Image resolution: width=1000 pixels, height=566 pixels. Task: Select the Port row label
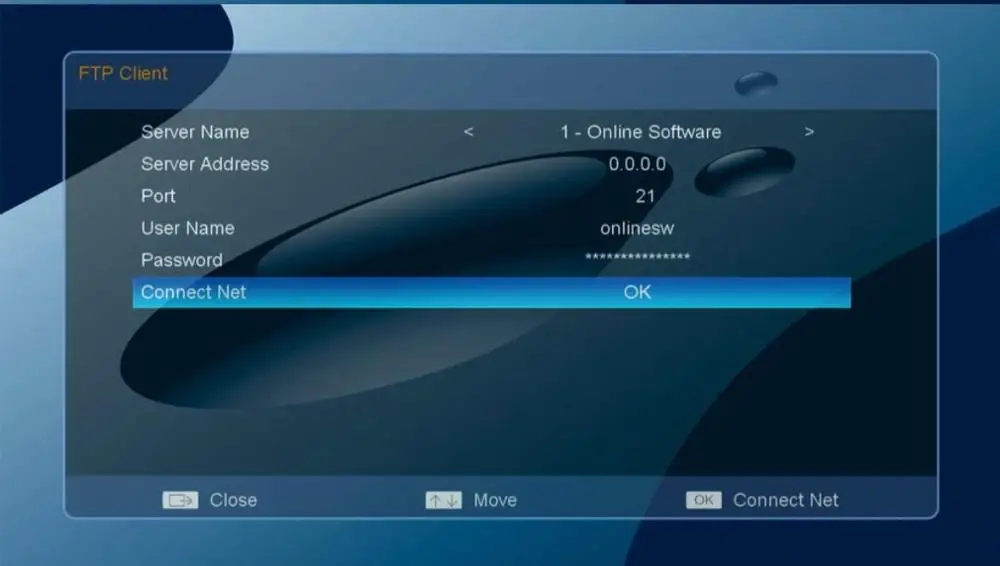[158, 196]
